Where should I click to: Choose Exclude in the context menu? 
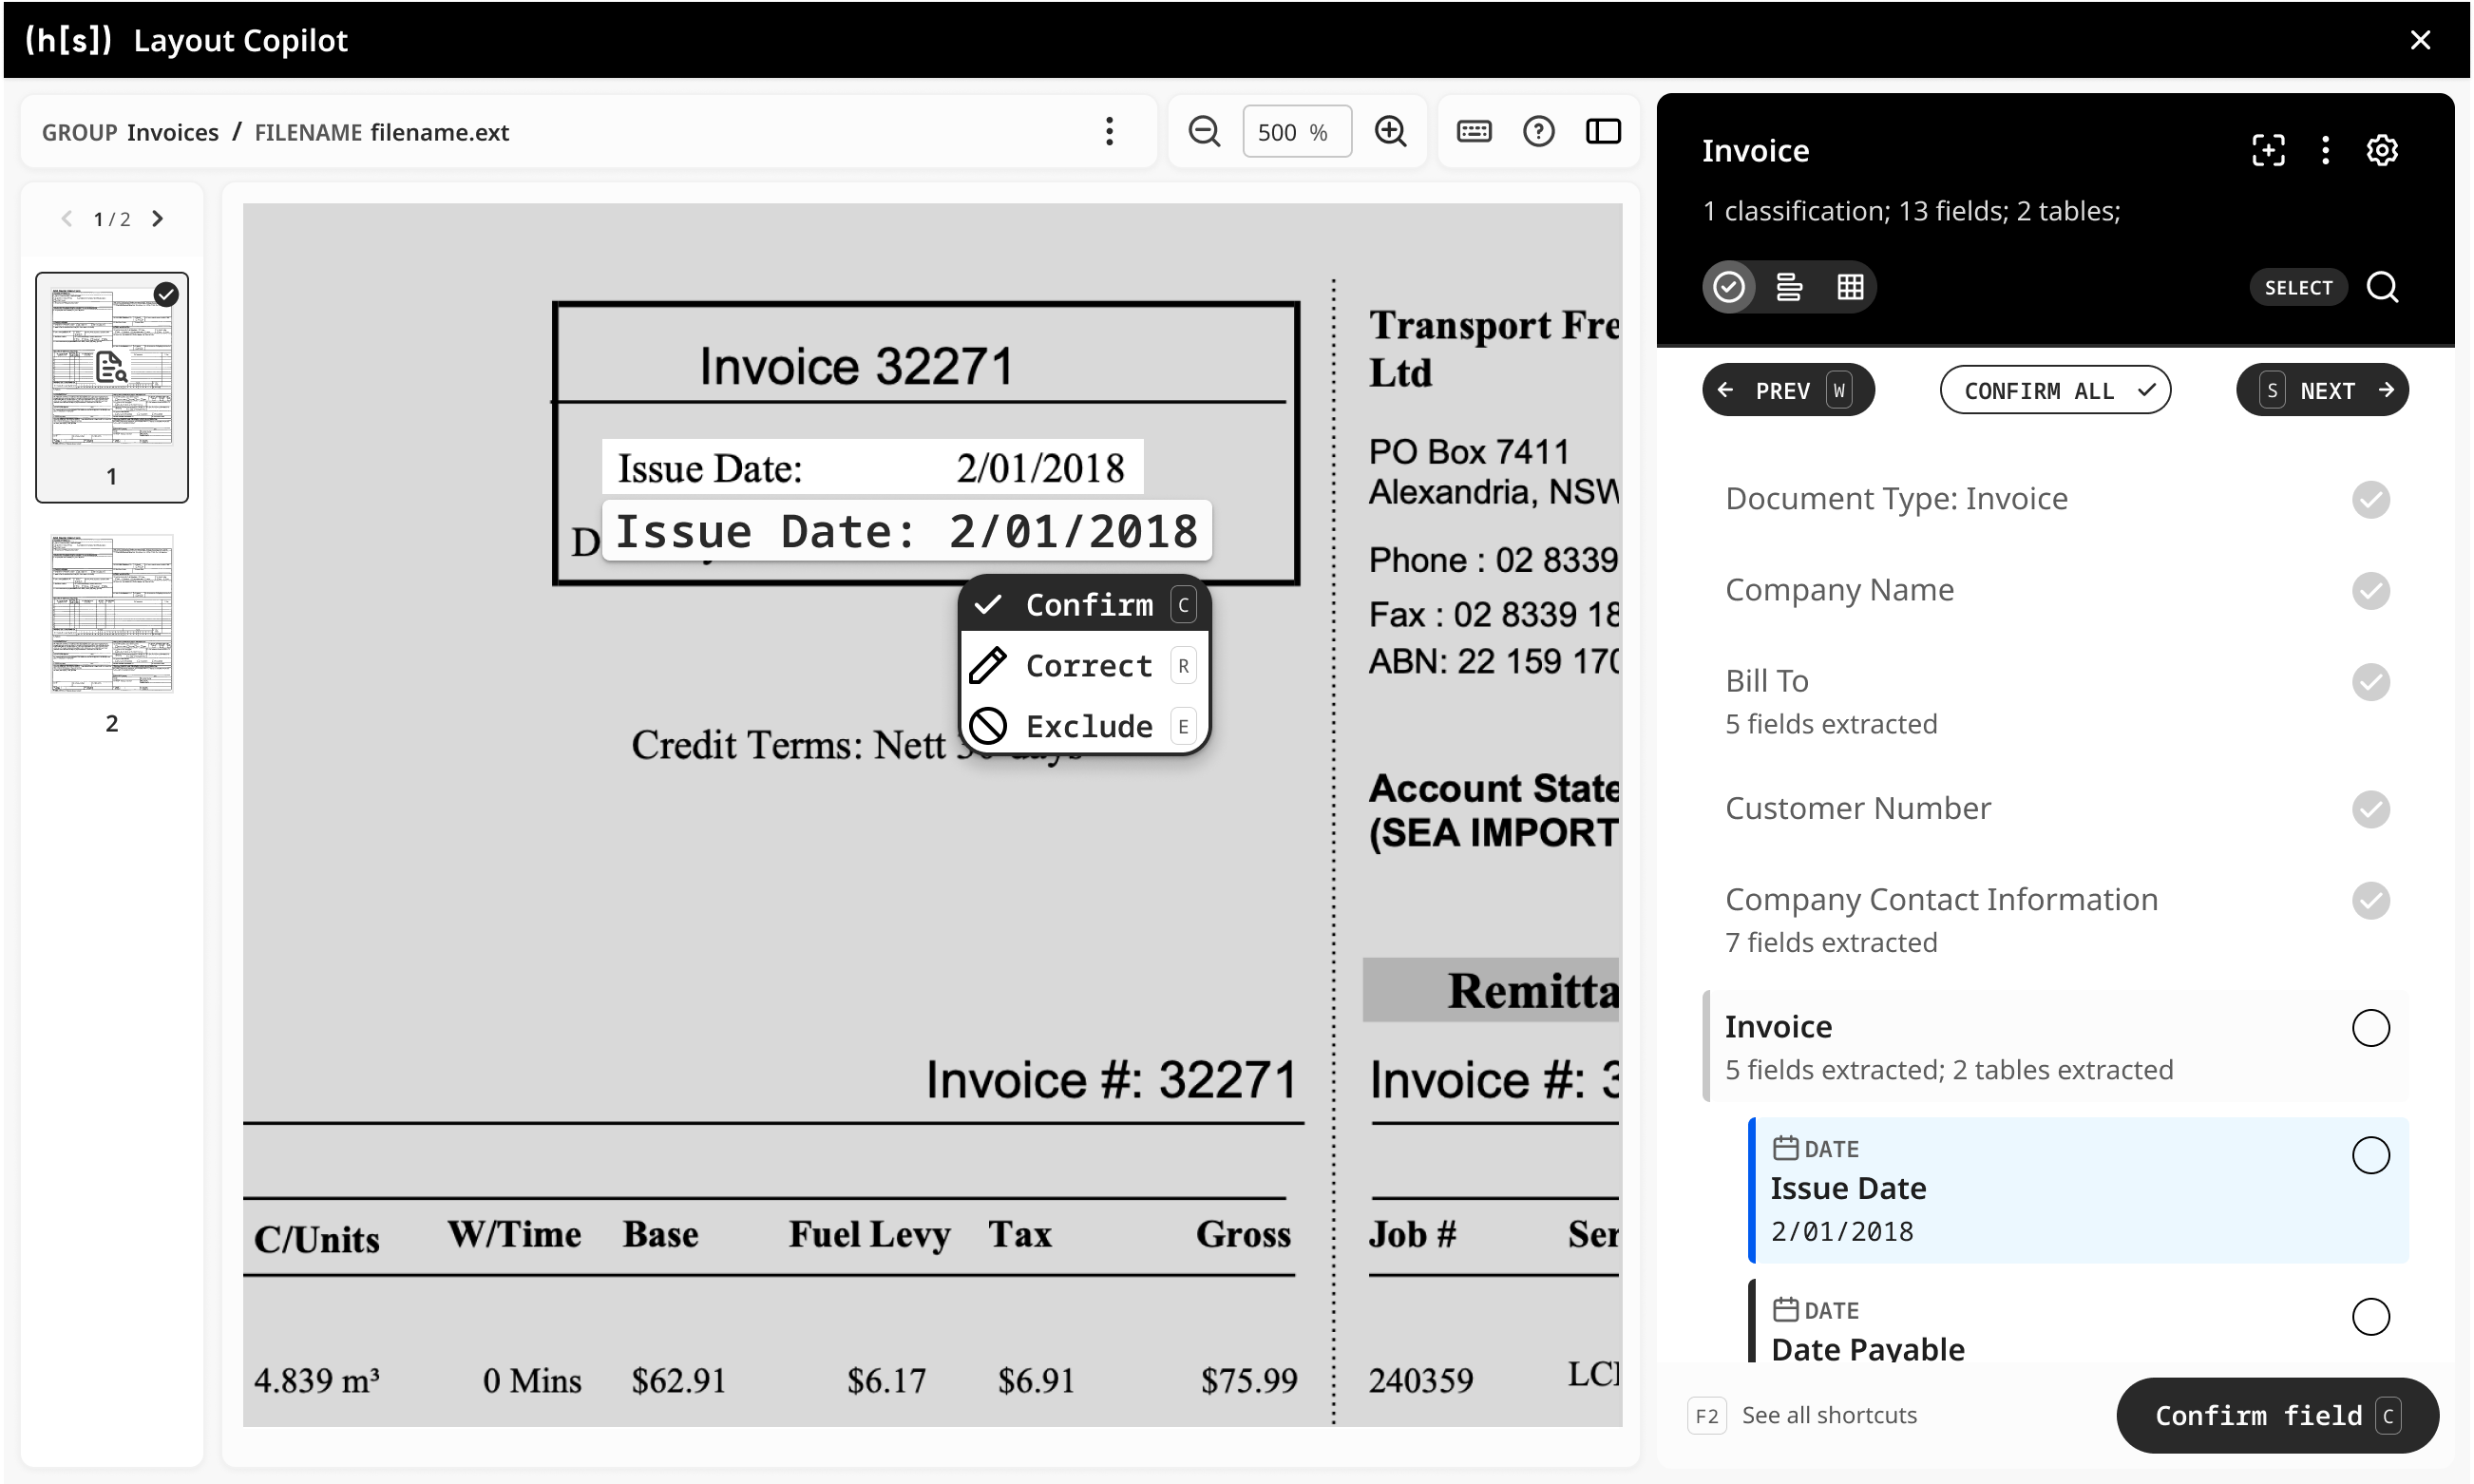click(1087, 726)
